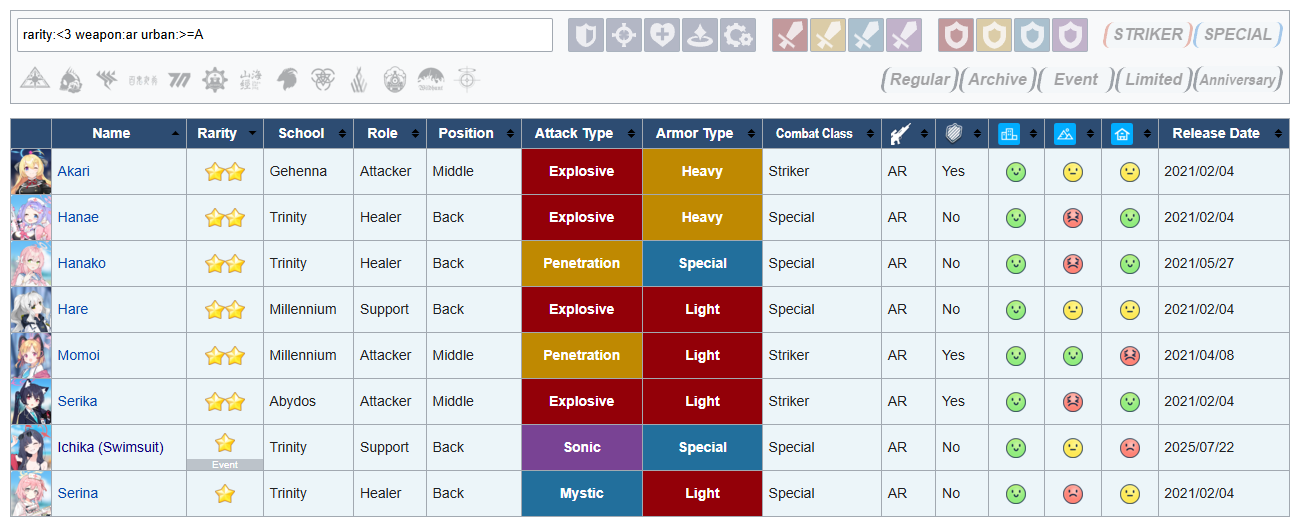Image resolution: width=1300 pixels, height=526 pixels.
Task: Open the Akari character link
Action: point(73,171)
